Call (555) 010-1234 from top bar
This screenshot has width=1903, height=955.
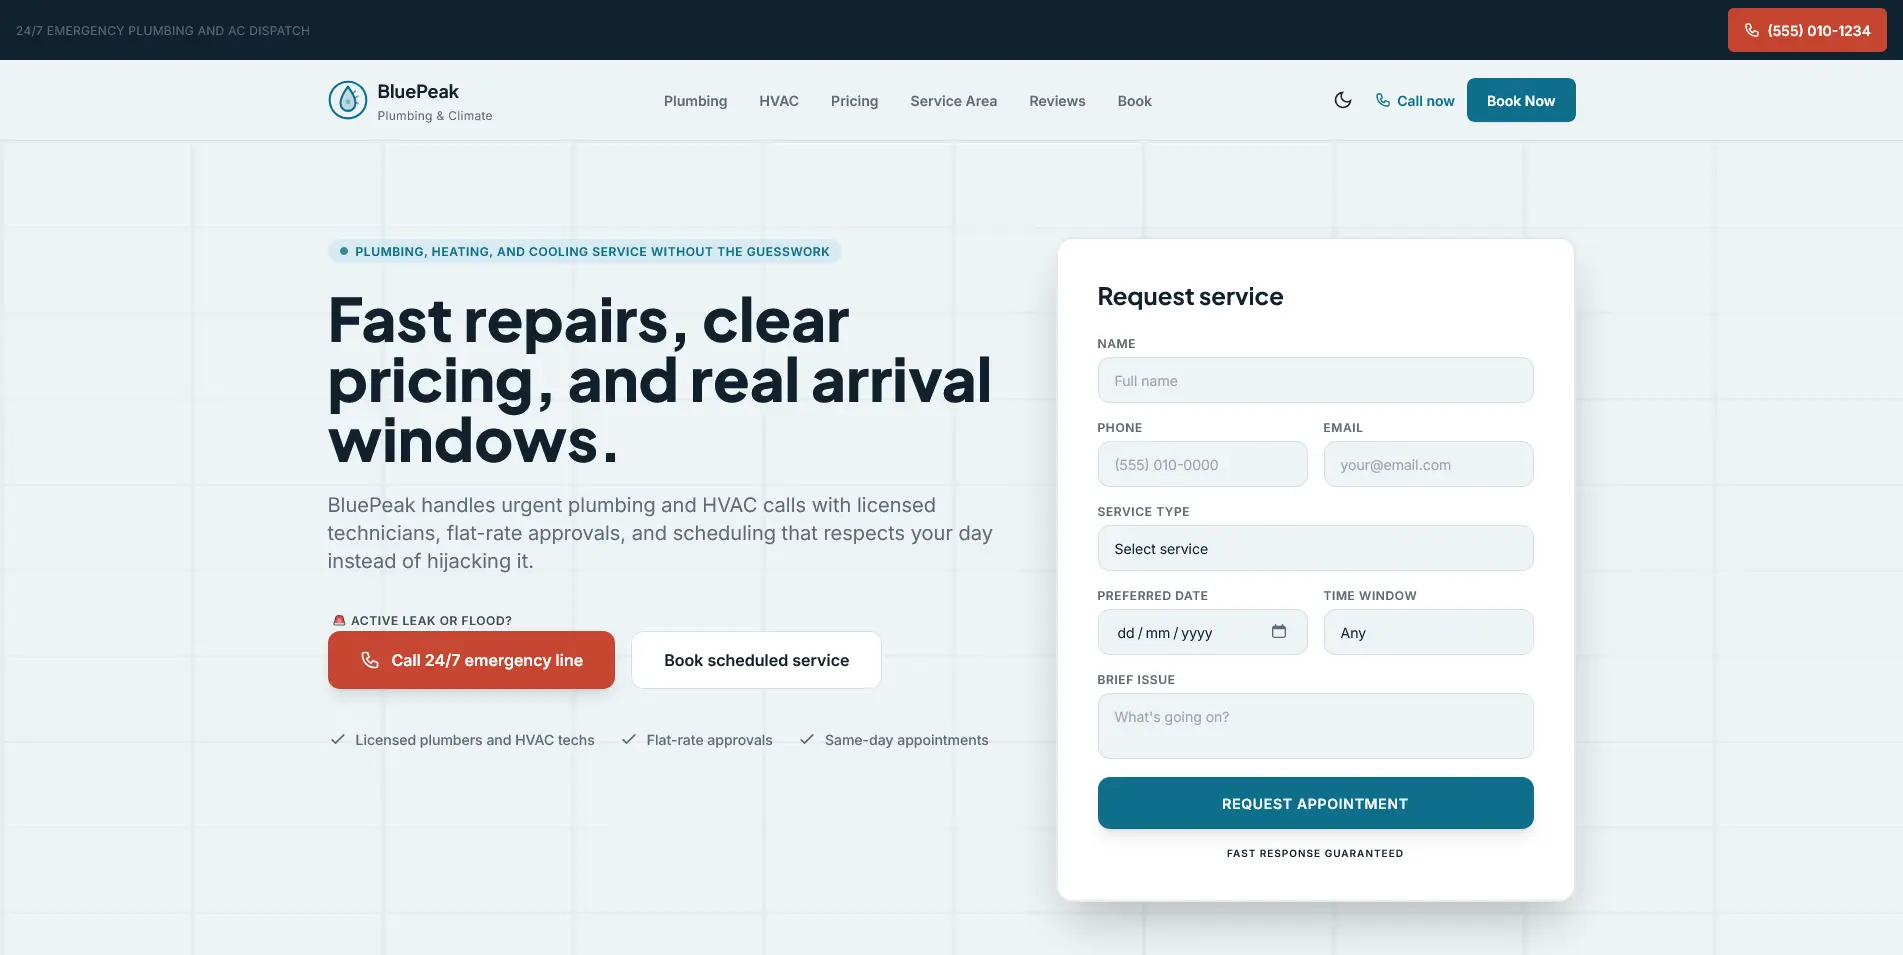click(x=1807, y=30)
